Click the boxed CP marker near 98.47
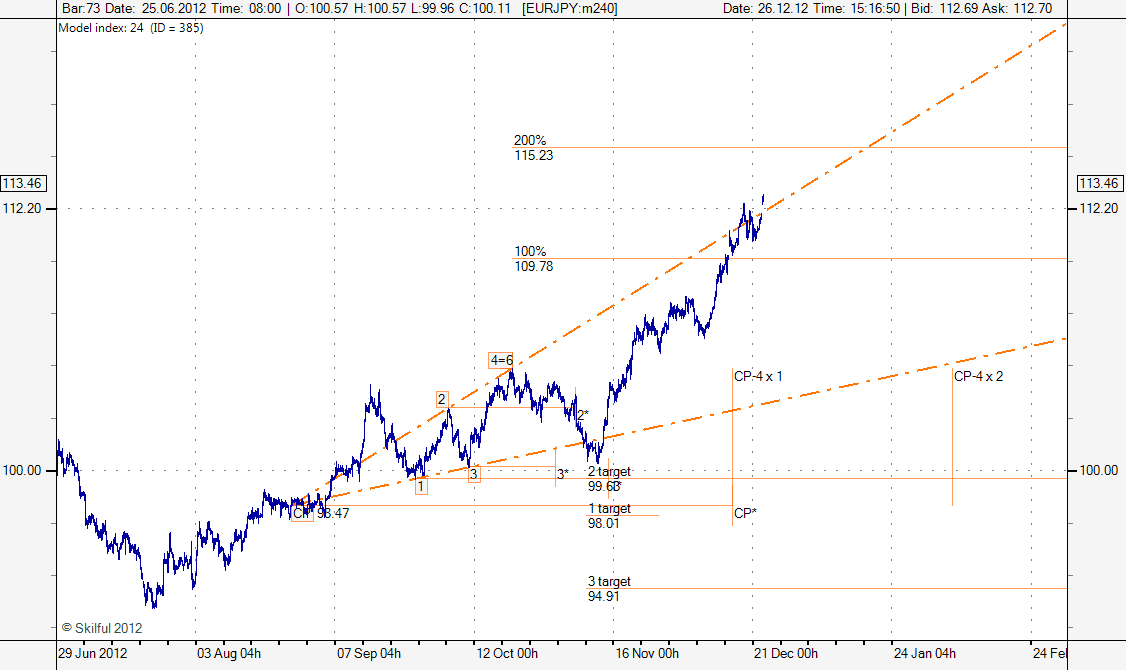The width and height of the screenshot is (1126, 670). (x=301, y=513)
